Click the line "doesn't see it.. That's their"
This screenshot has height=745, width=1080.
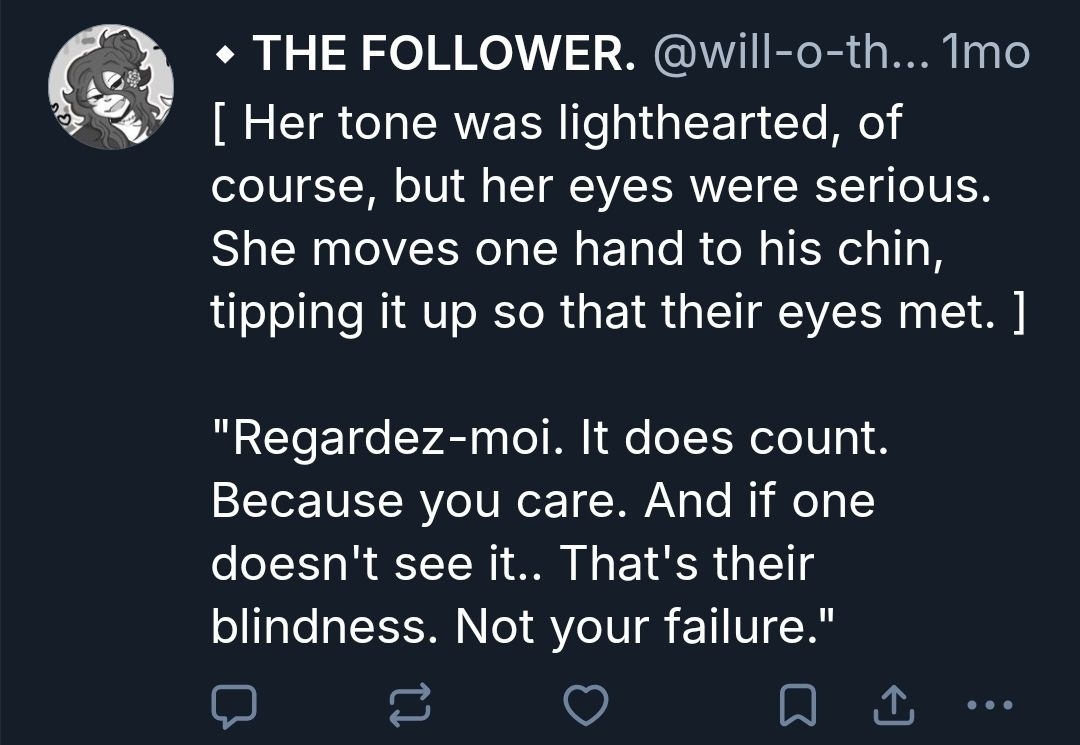(512, 565)
